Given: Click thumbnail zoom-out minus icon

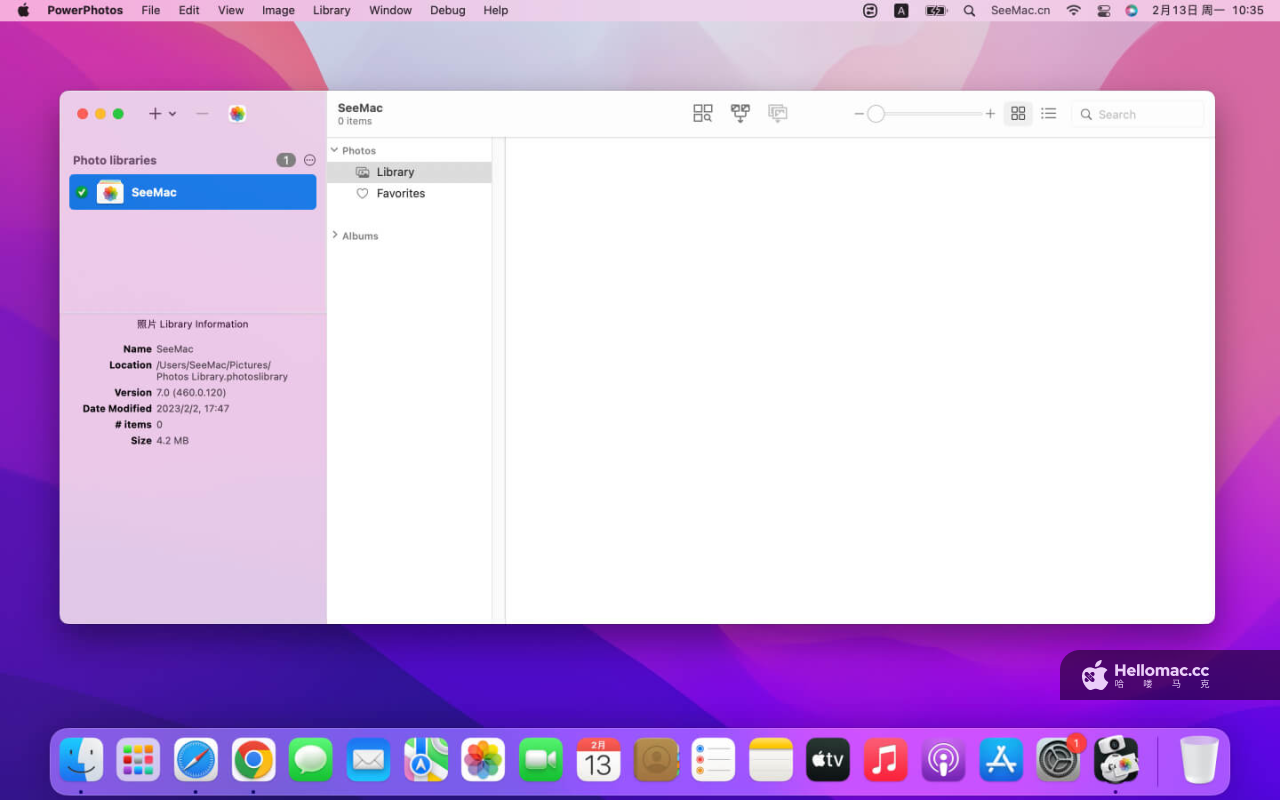Looking at the screenshot, I should pyautogui.click(x=859, y=114).
